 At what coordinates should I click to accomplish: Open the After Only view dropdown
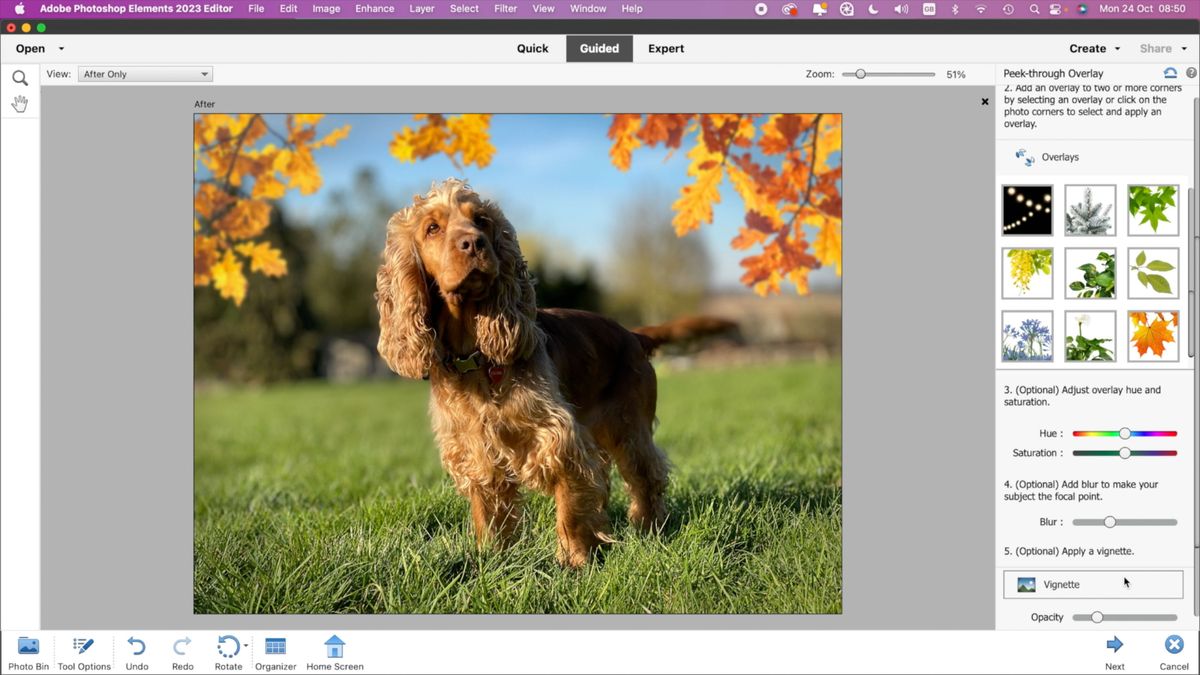(x=144, y=73)
